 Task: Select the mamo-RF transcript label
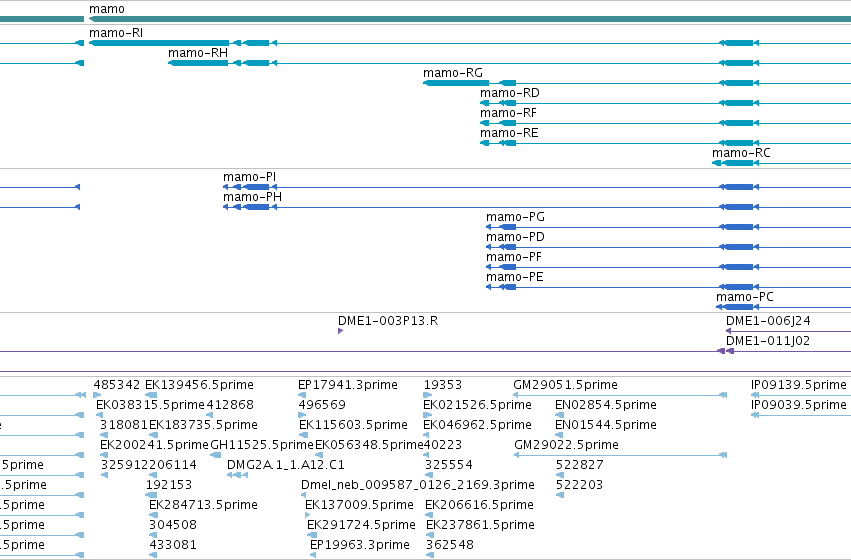[x=508, y=113]
